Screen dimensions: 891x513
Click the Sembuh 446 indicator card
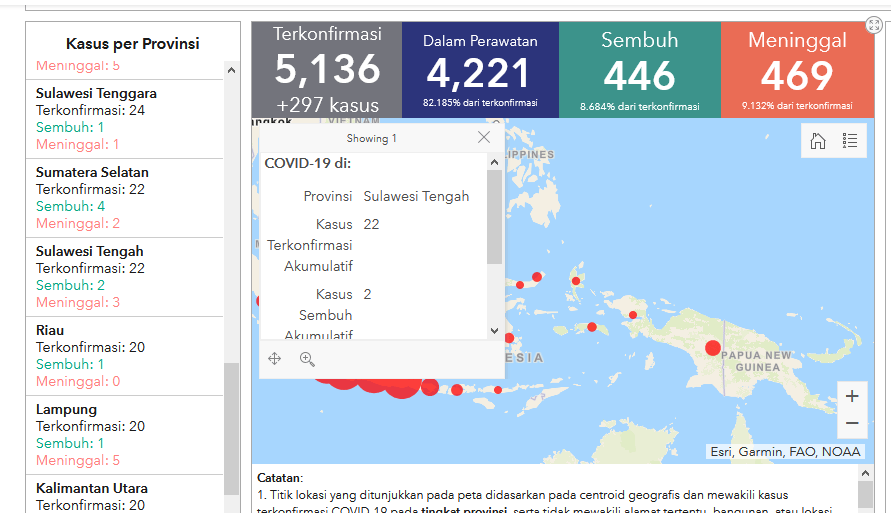tap(639, 69)
